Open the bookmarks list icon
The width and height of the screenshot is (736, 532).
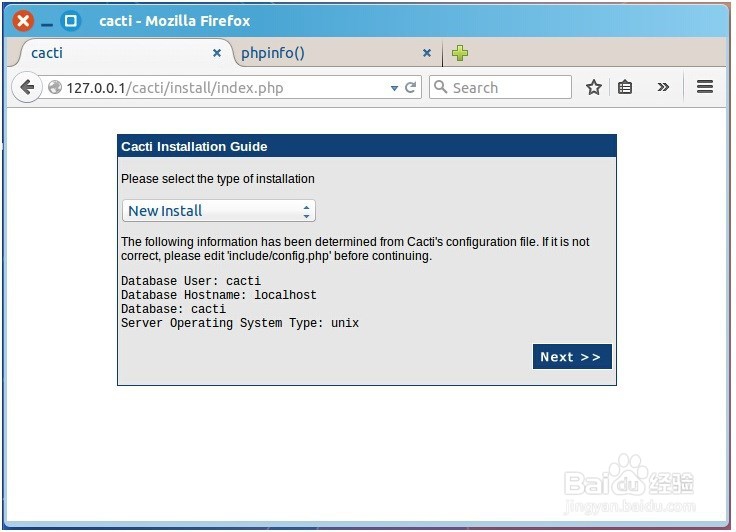pos(625,87)
